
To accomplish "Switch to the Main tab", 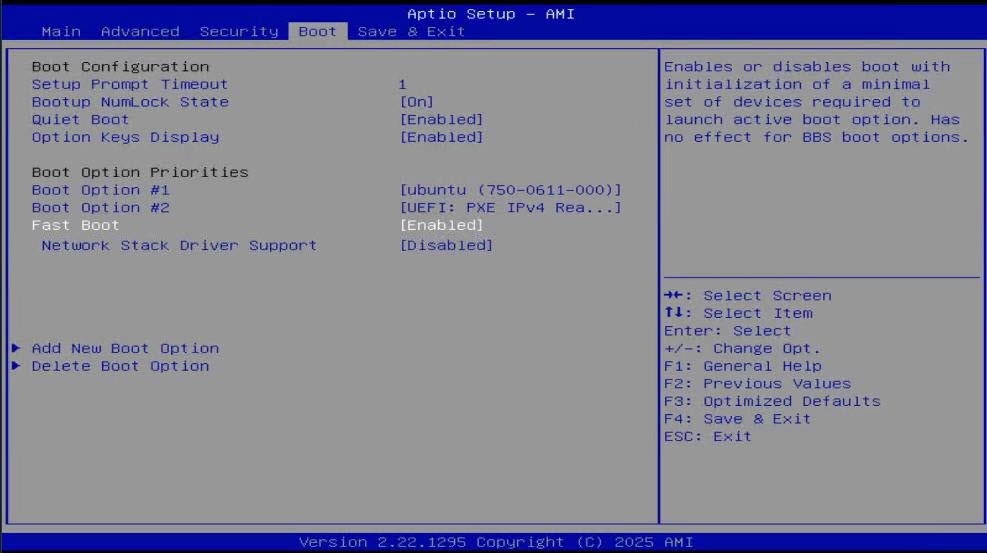I will 61,31.
